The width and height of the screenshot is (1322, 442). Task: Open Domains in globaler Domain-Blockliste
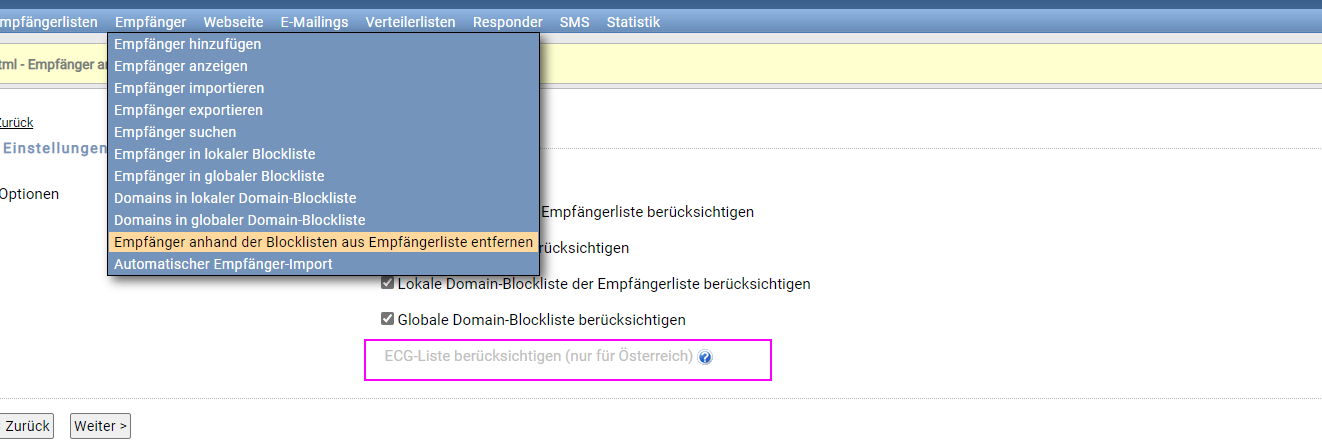[x=323, y=220]
